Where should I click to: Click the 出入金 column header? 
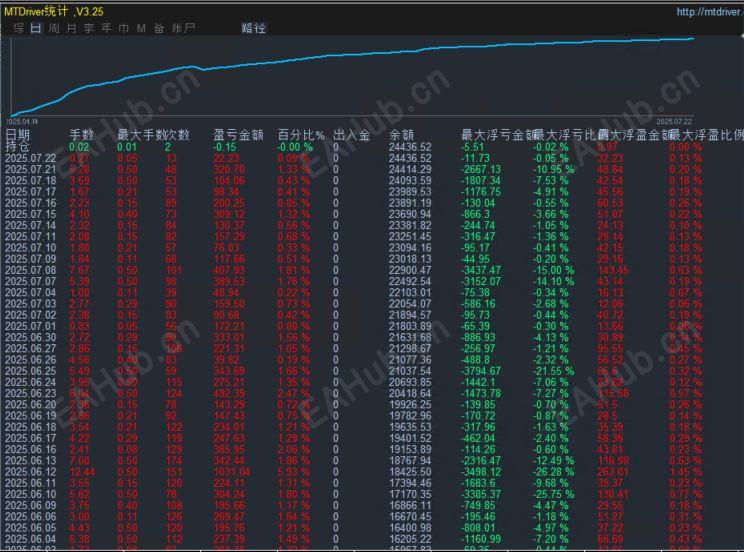[352, 135]
